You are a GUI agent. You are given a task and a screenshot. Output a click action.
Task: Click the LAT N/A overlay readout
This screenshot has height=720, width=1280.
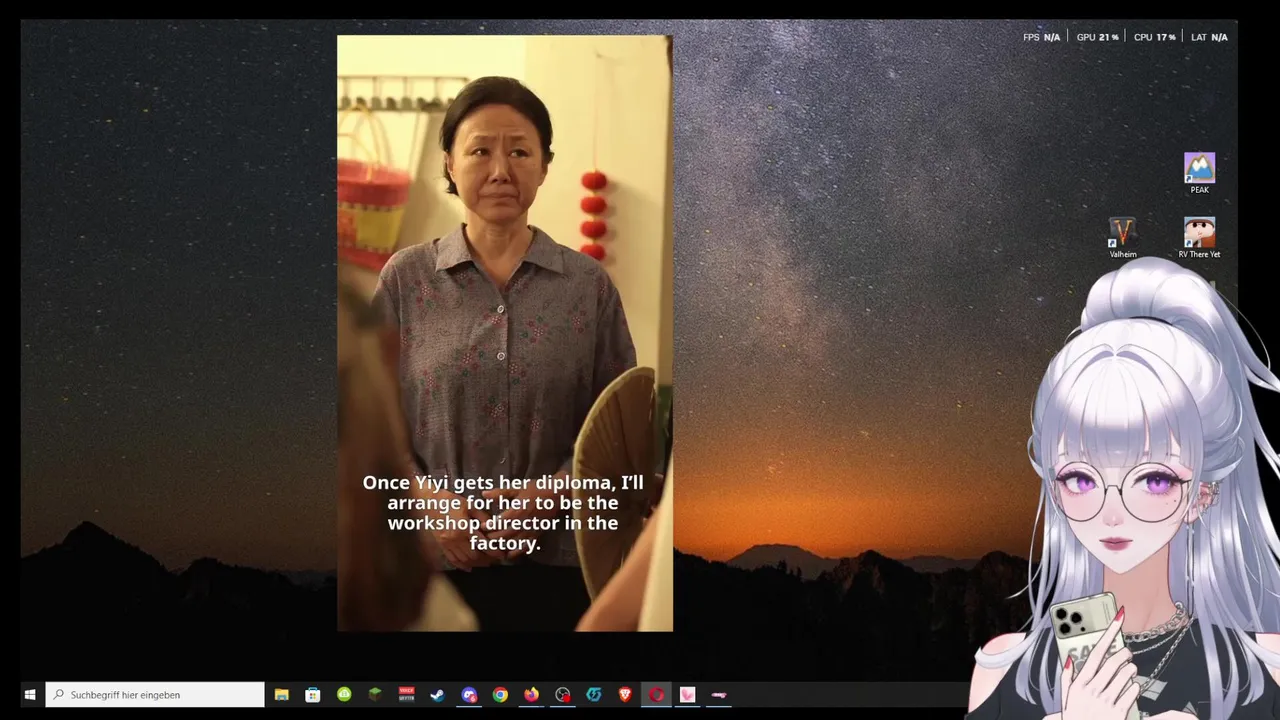[1209, 37]
